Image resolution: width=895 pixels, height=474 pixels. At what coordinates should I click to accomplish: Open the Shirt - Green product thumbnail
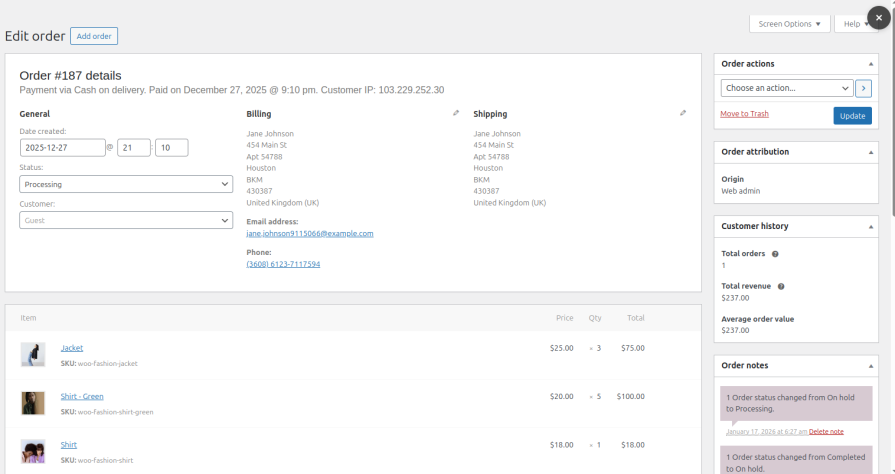(33, 402)
